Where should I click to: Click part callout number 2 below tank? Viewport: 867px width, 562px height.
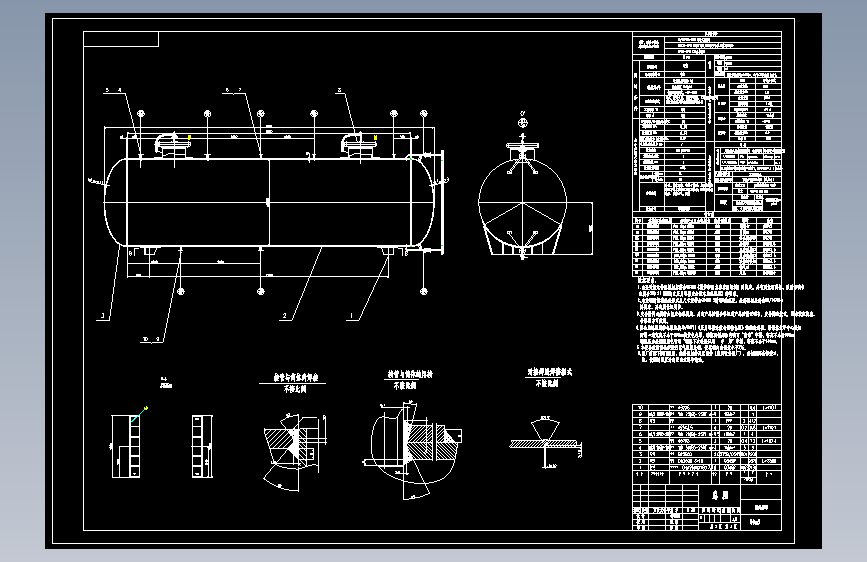(x=285, y=316)
